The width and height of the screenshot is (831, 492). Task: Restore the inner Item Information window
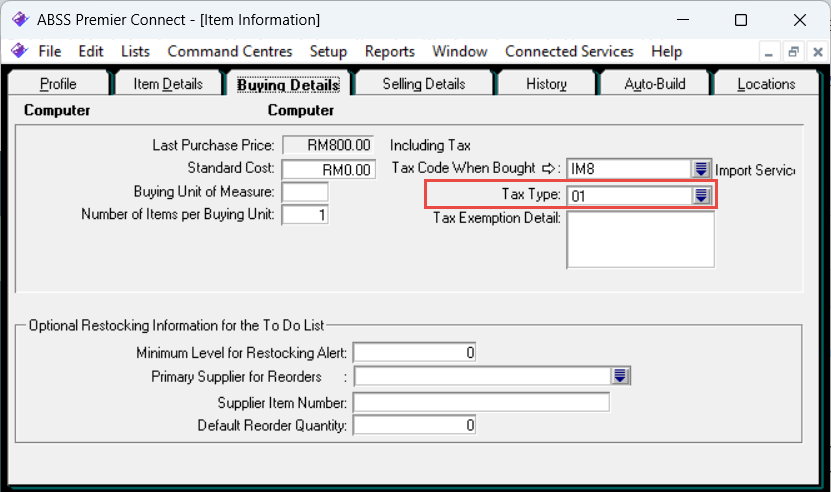(793, 52)
